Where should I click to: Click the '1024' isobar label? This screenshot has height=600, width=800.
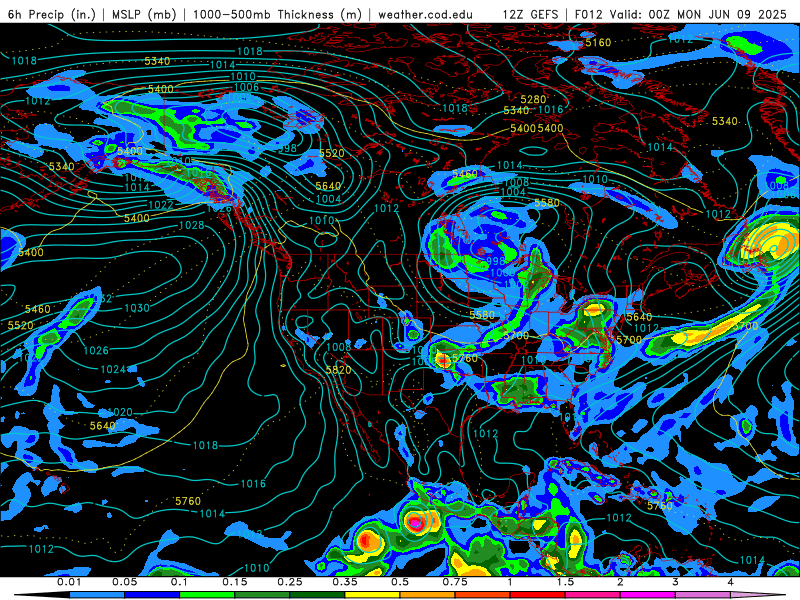point(113,369)
